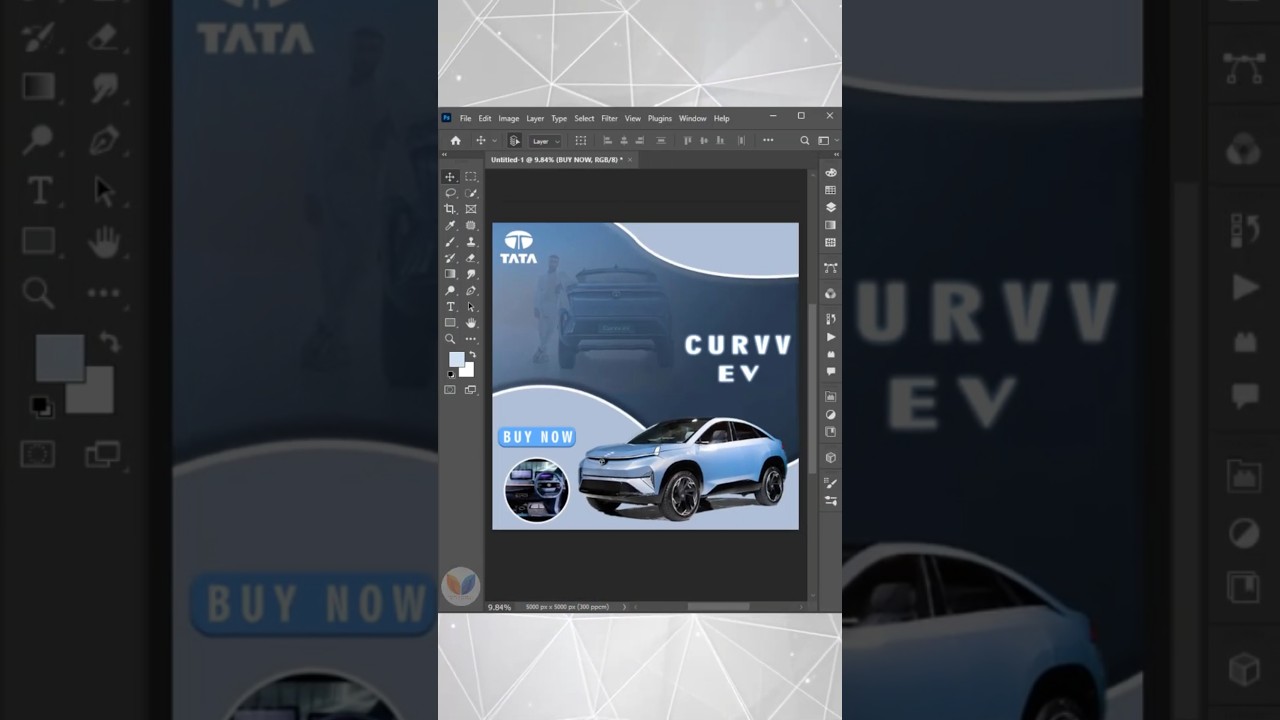Open the Auto-Select Layer dropdown
The width and height of the screenshot is (1280, 720).
coord(545,141)
